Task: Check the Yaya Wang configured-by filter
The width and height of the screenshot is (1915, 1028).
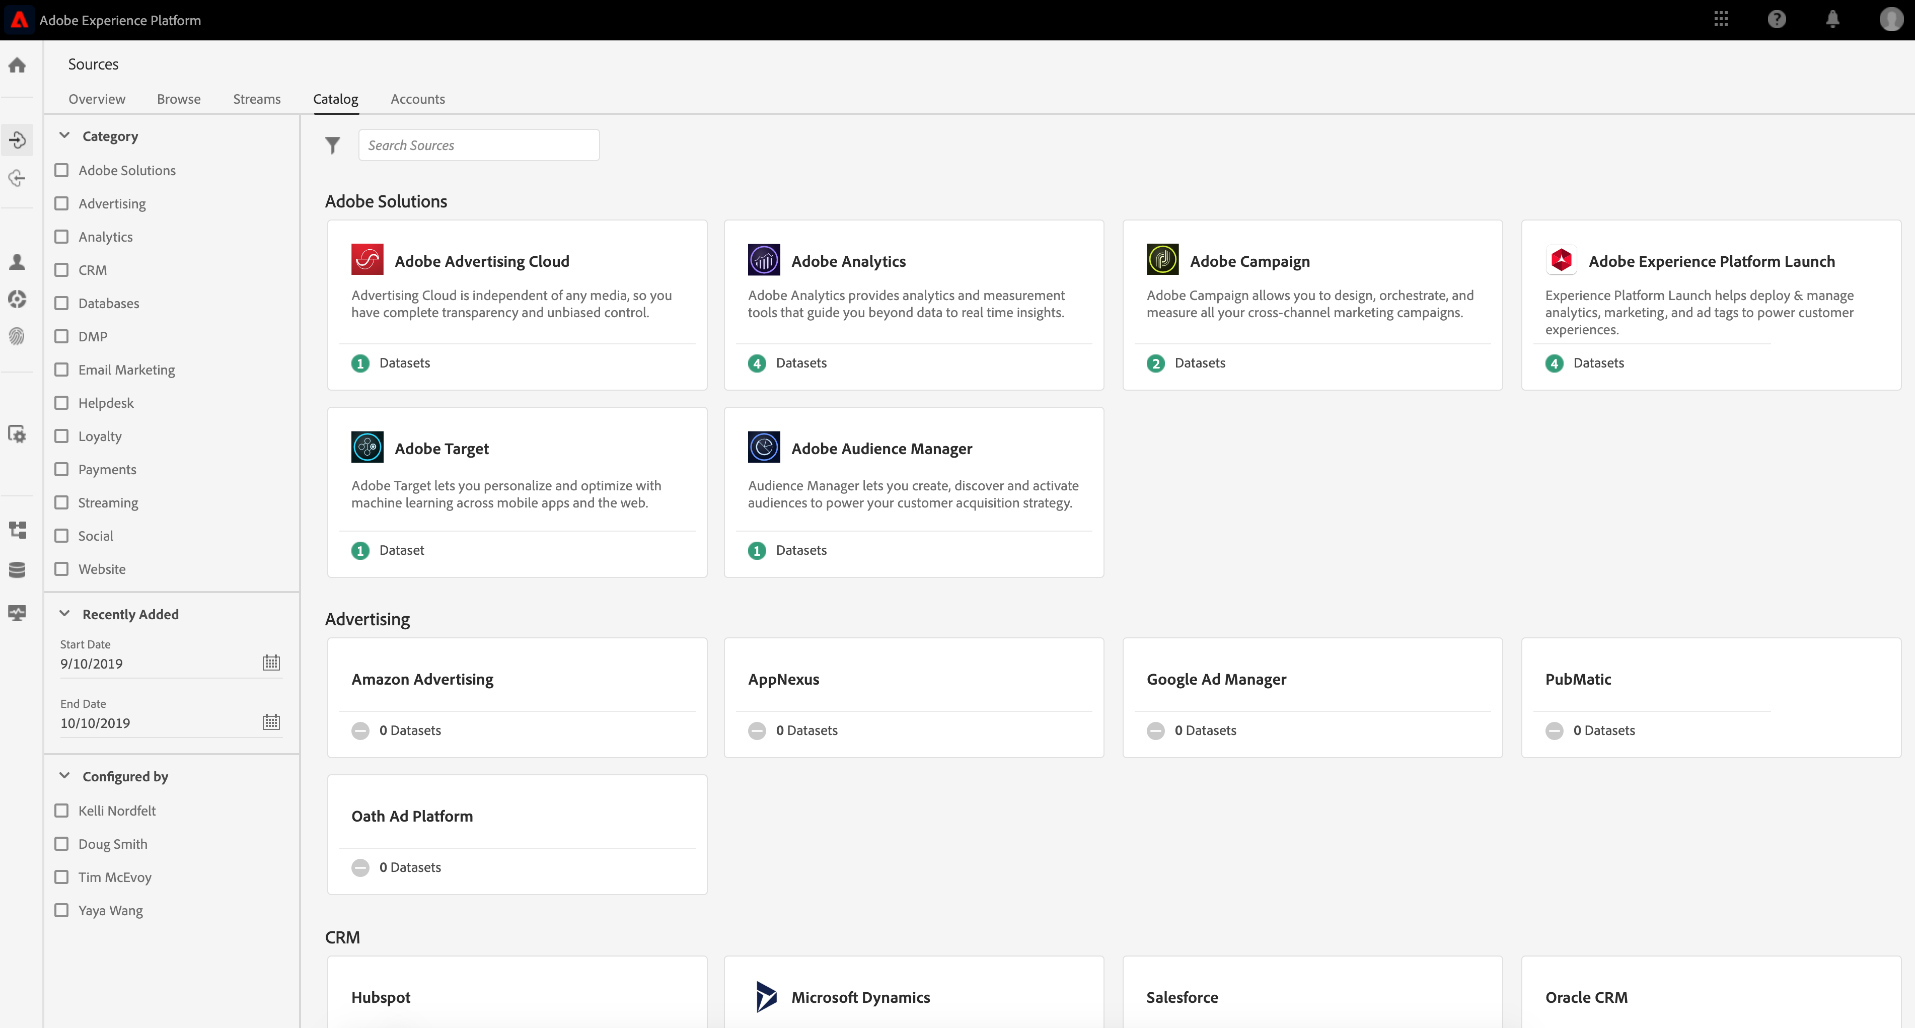Action: pyautogui.click(x=62, y=910)
